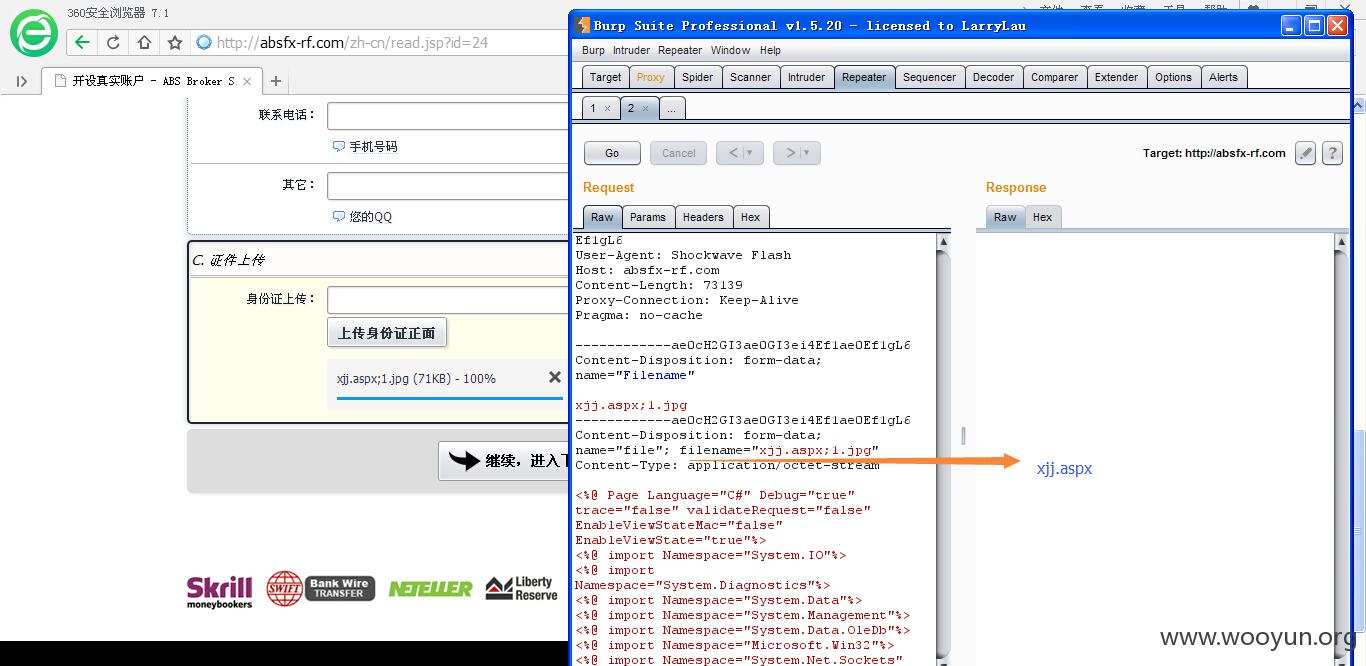Viewport: 1366px width, 666px height.
Task: Open the Intruder menu
Action: pyautogui.click(x=631, y=50)
